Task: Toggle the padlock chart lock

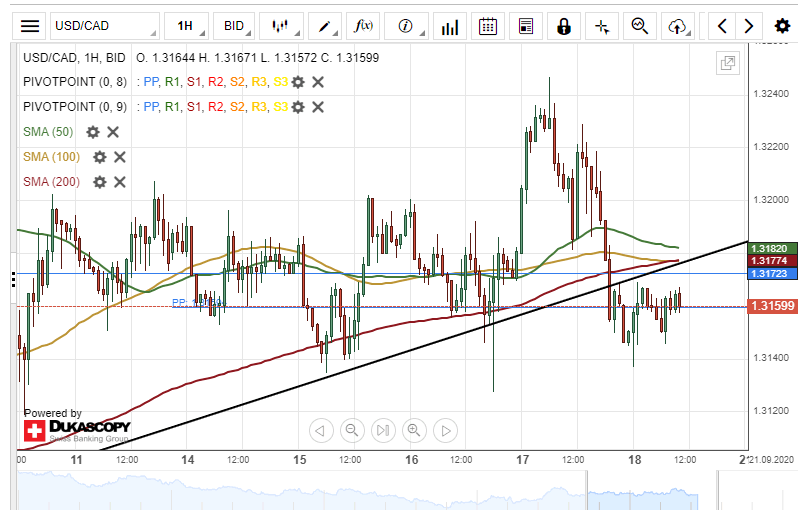Action: click(x=564, y=26)
